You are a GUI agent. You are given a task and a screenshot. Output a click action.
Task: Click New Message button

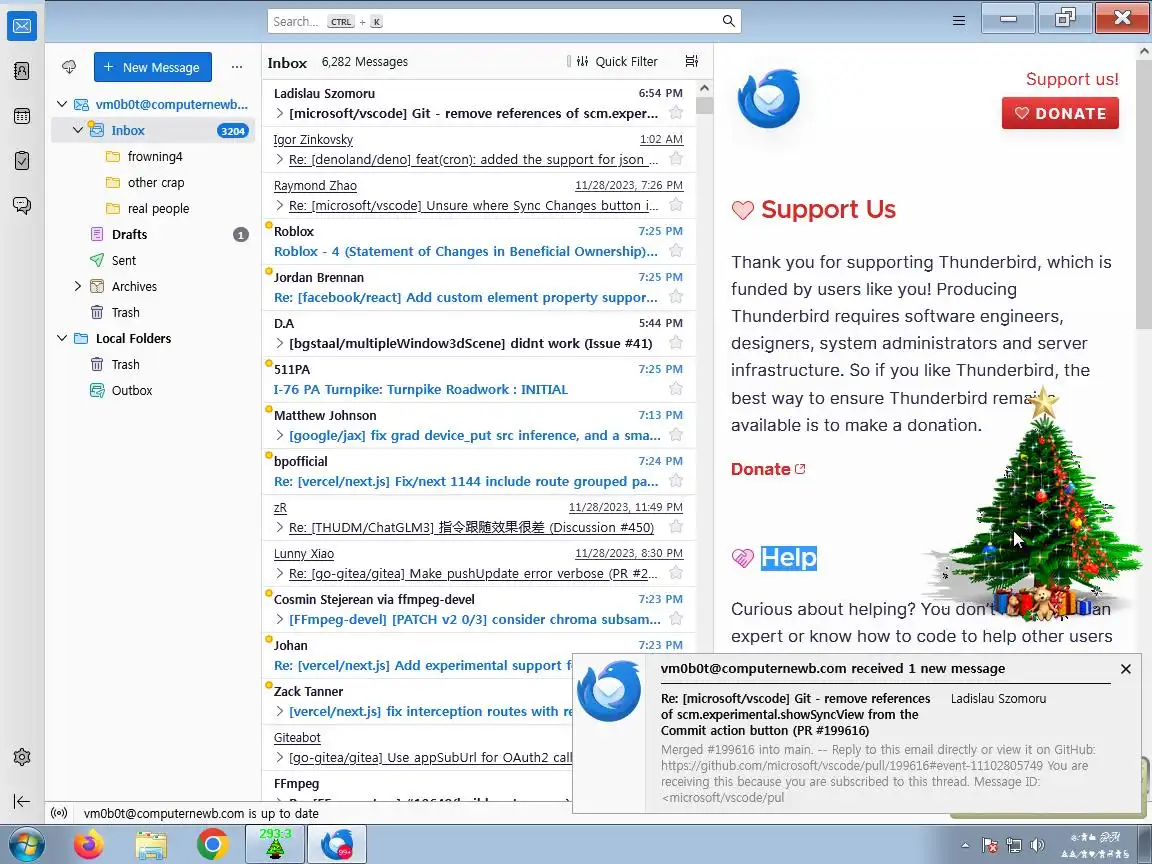(x=153, y=67)
